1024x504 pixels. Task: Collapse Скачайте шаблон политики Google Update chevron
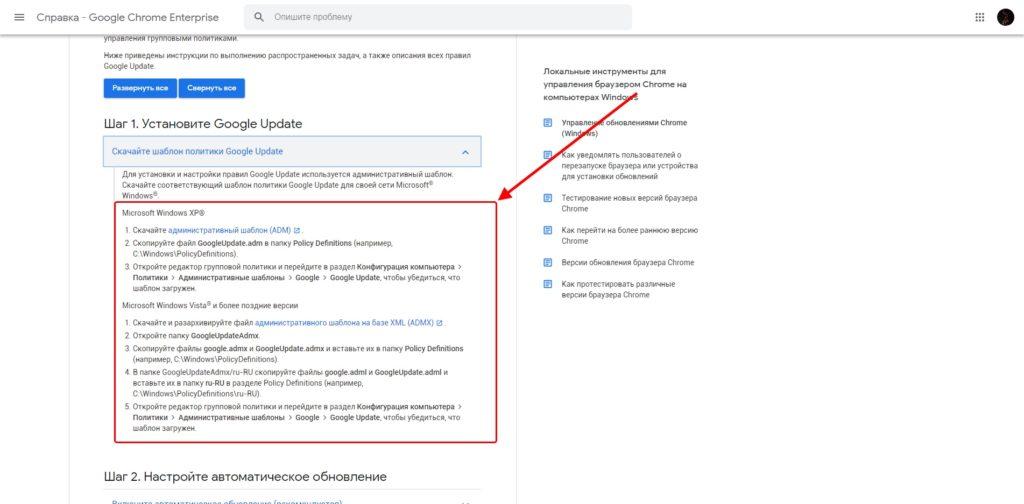(x=465, y=152)
